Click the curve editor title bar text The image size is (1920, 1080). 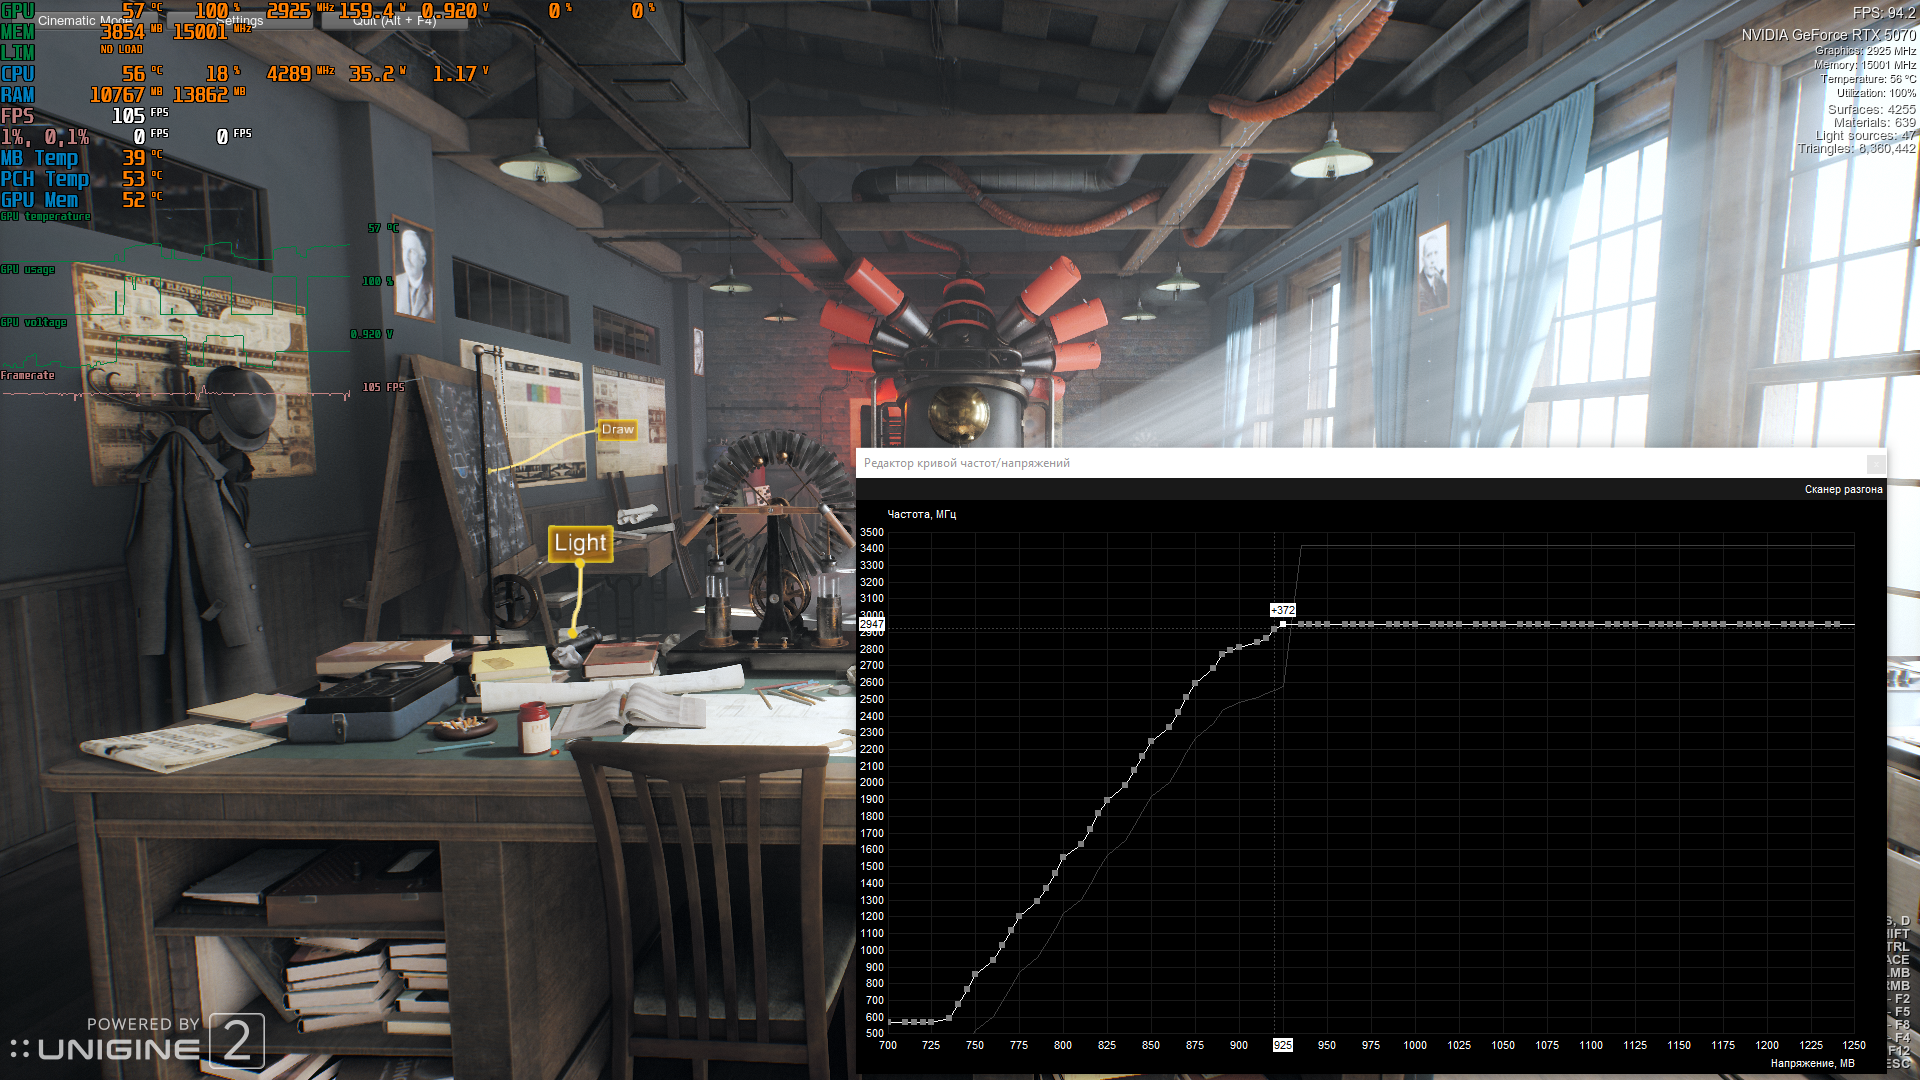966,464
